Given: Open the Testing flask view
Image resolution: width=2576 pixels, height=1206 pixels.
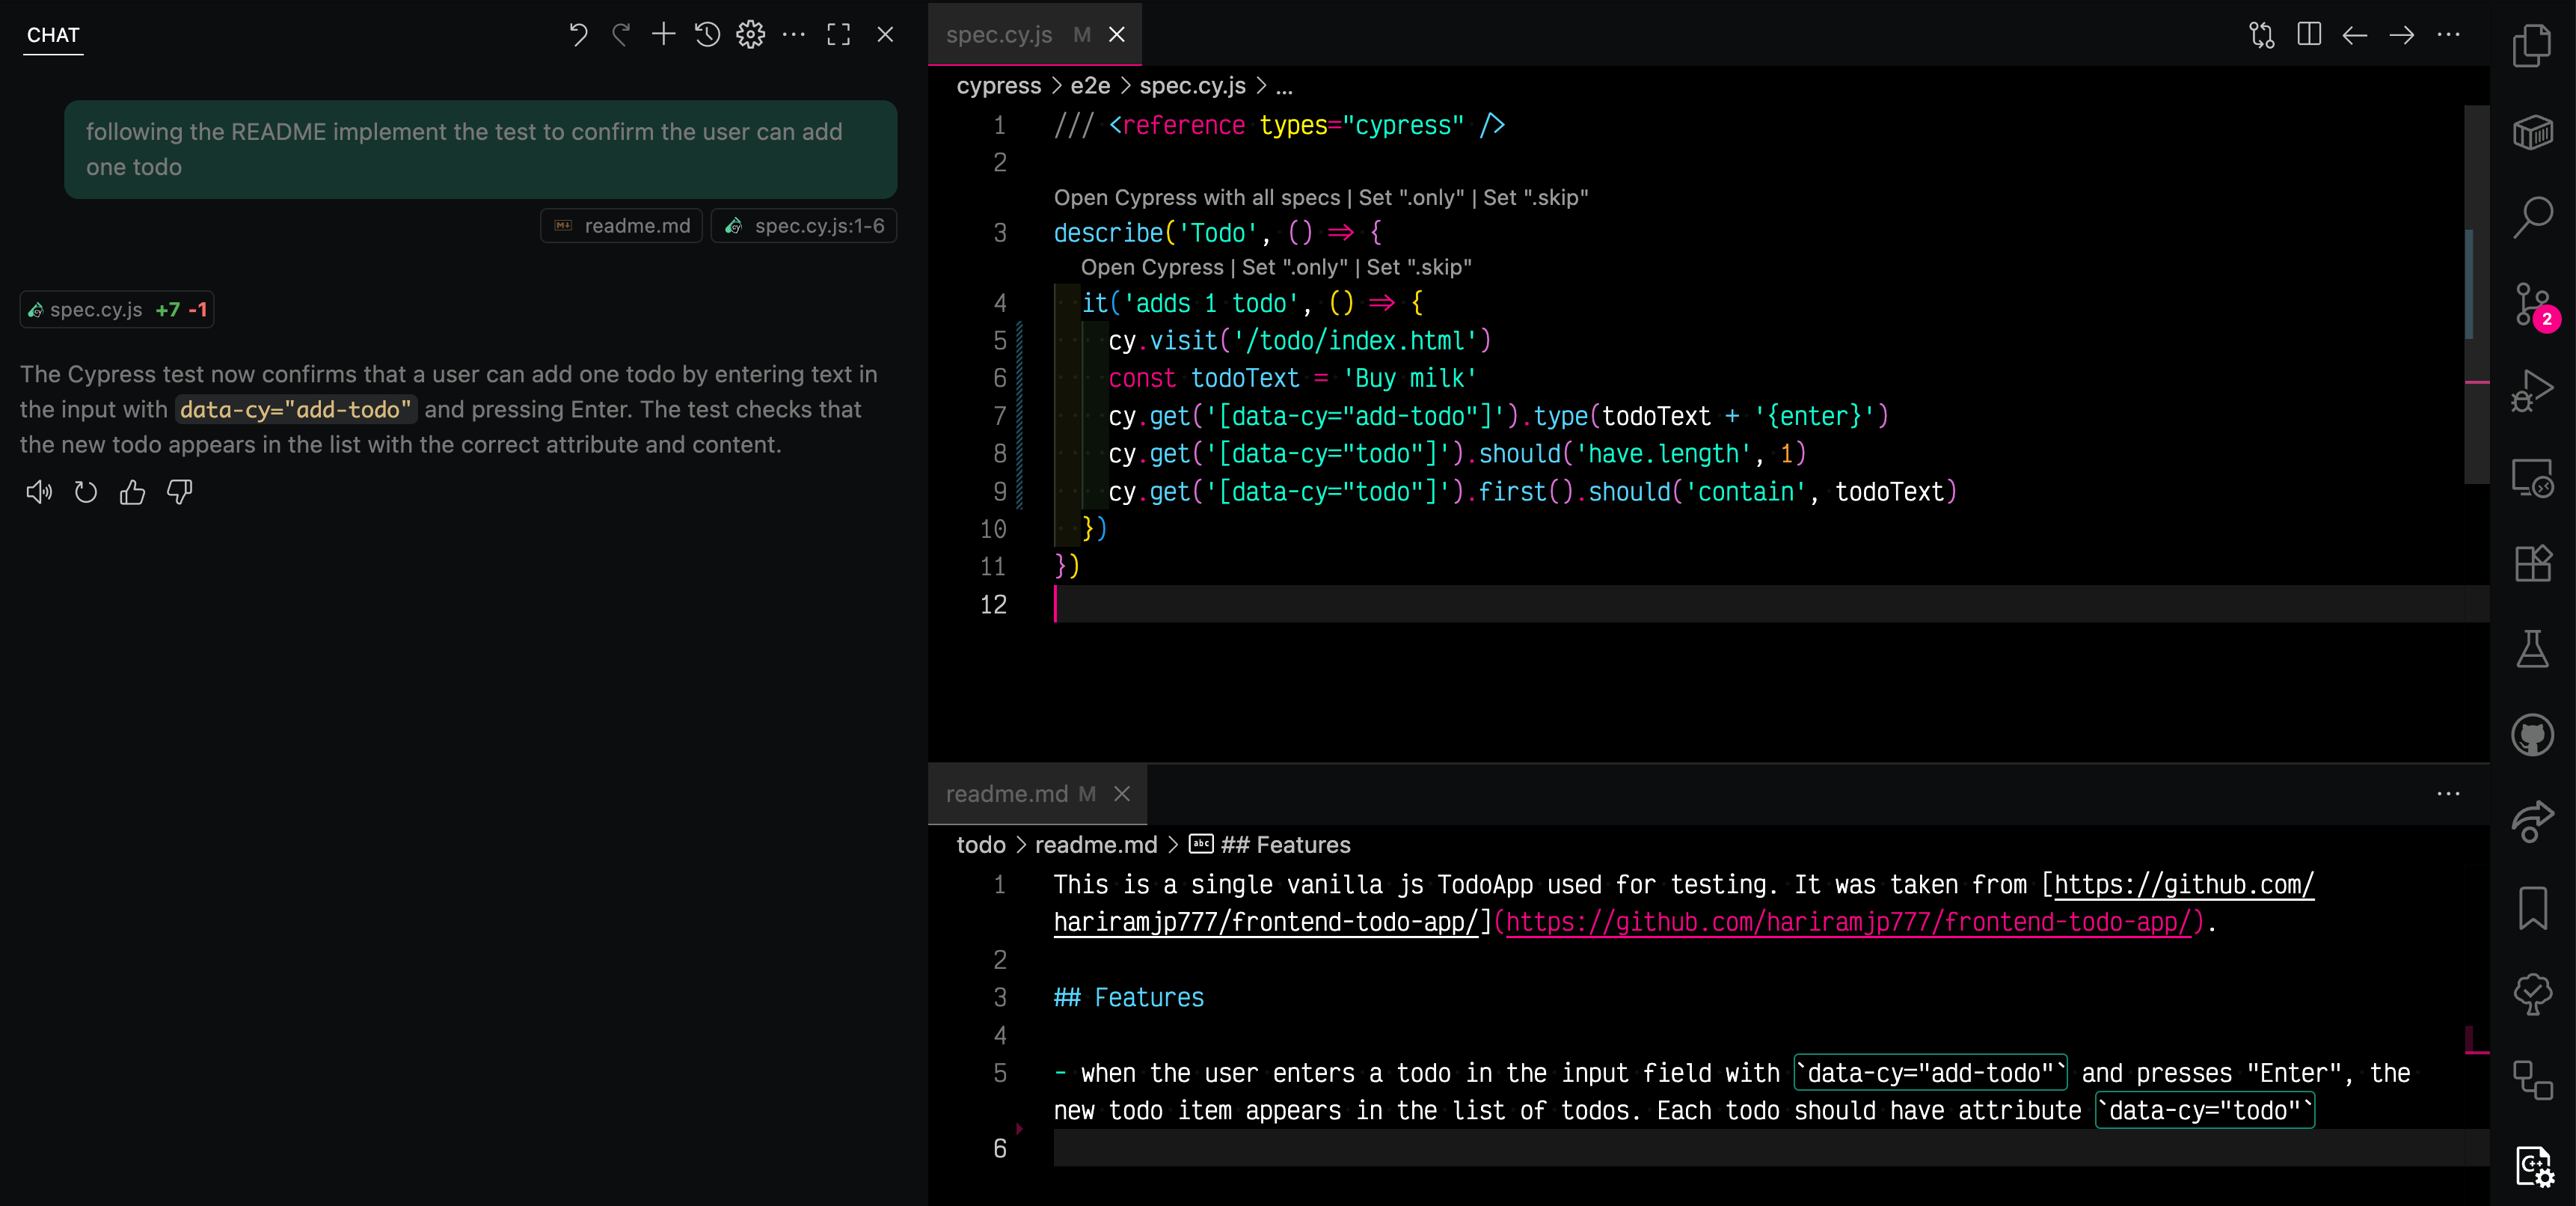Looking at the screenshot, I should coord(2532,649).
